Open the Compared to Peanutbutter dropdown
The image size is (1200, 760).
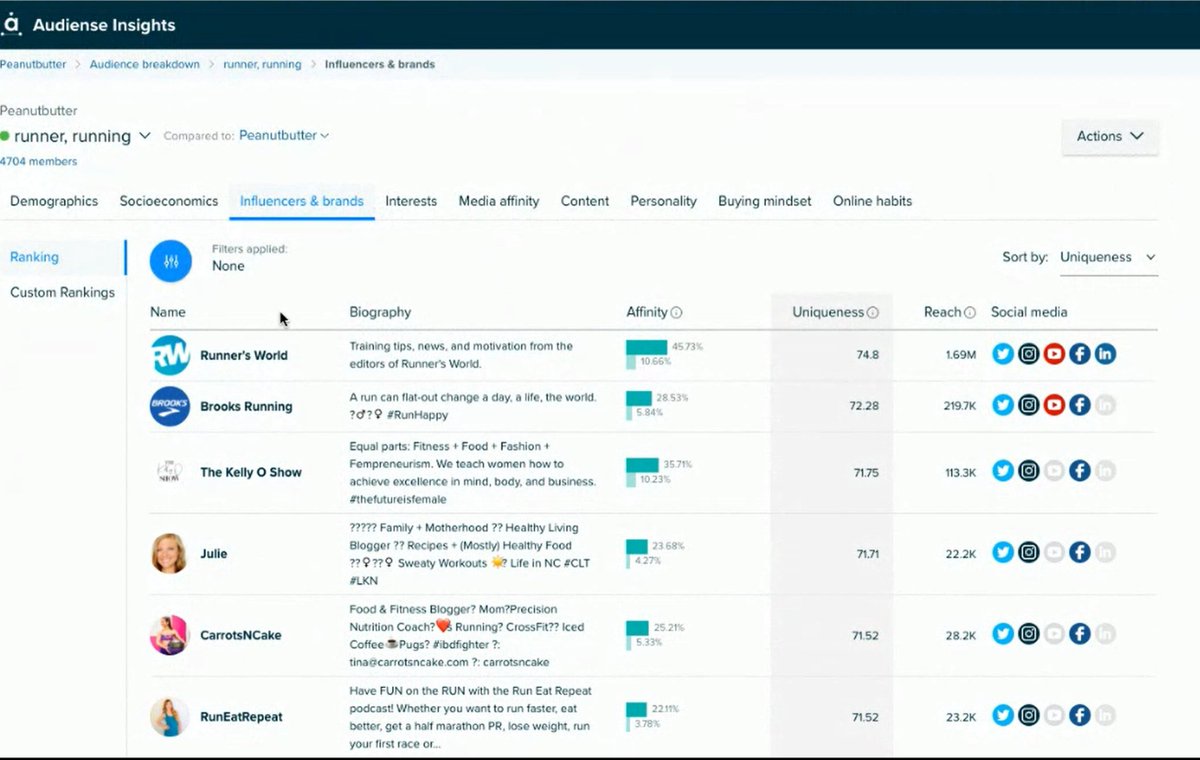point(284,135)
